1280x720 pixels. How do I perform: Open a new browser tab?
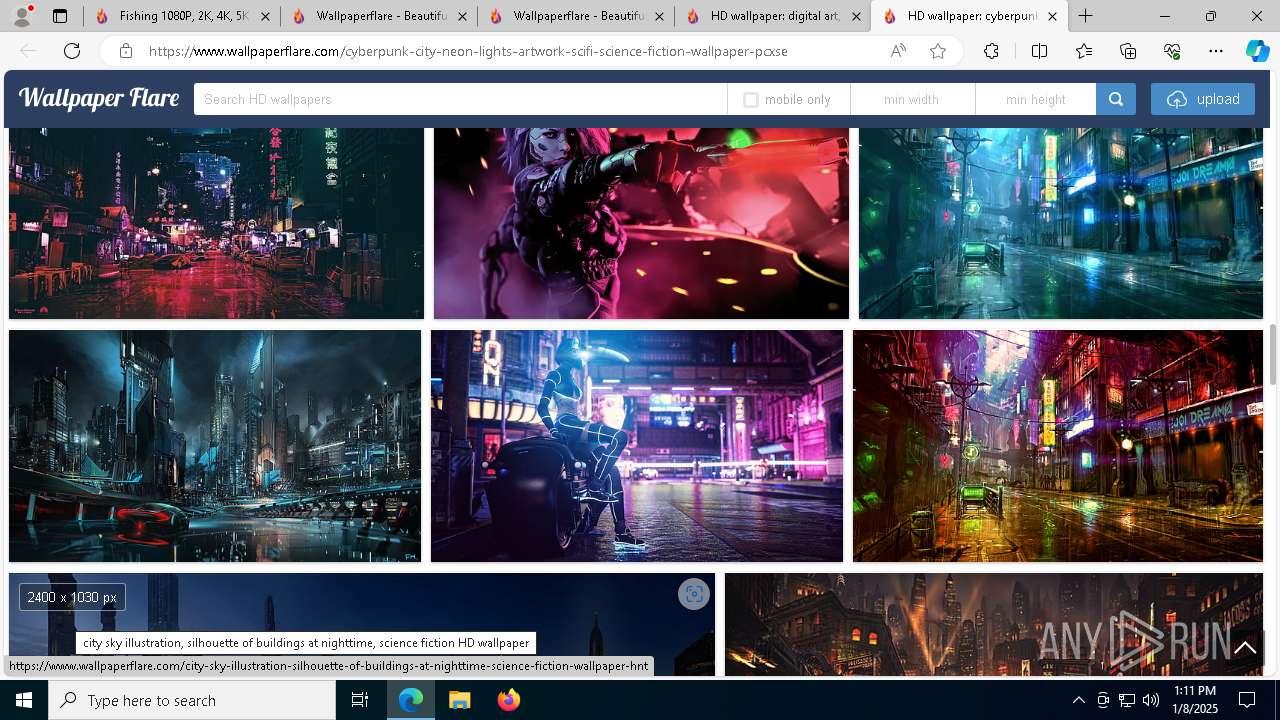coord(1086,16)
